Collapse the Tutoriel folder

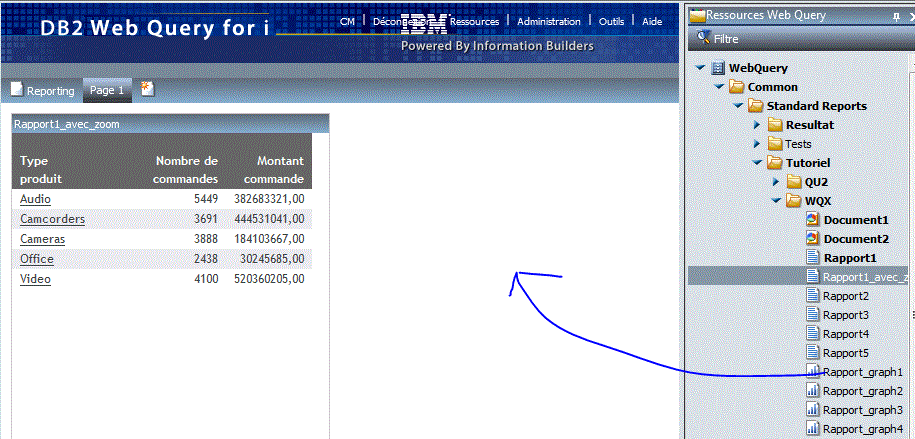click(x=757, y=163)
